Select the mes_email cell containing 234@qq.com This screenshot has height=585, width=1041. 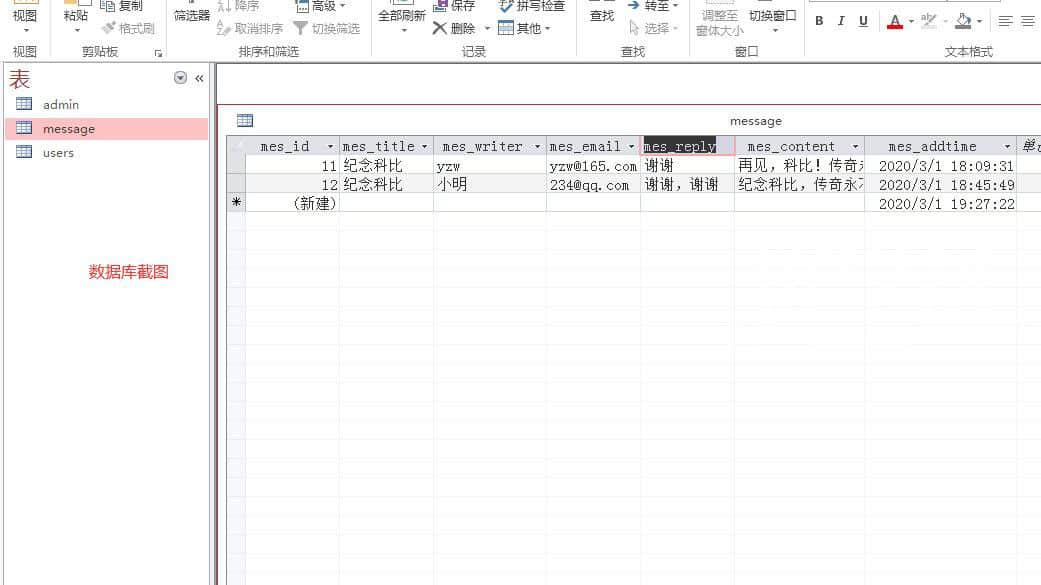click(592, 185)
